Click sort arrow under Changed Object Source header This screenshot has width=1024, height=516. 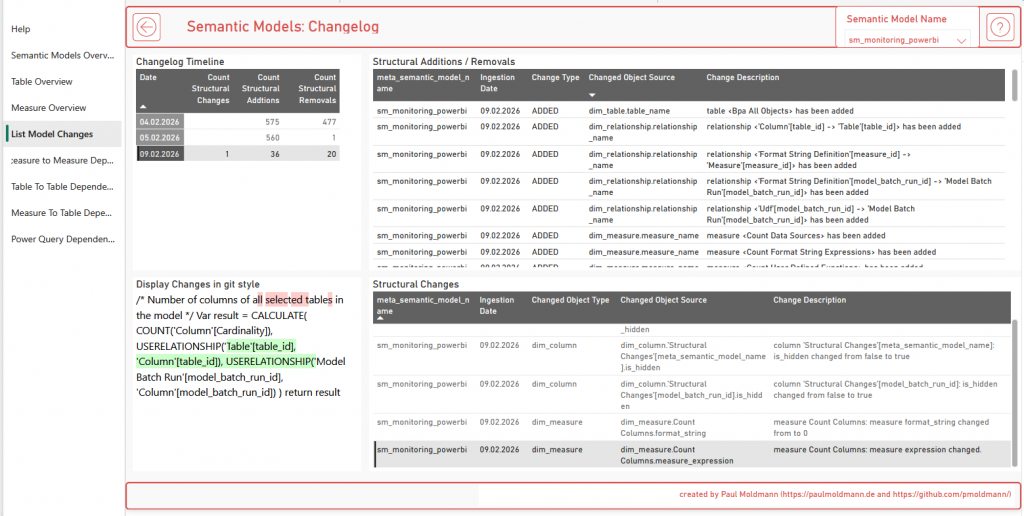point(592,94)
